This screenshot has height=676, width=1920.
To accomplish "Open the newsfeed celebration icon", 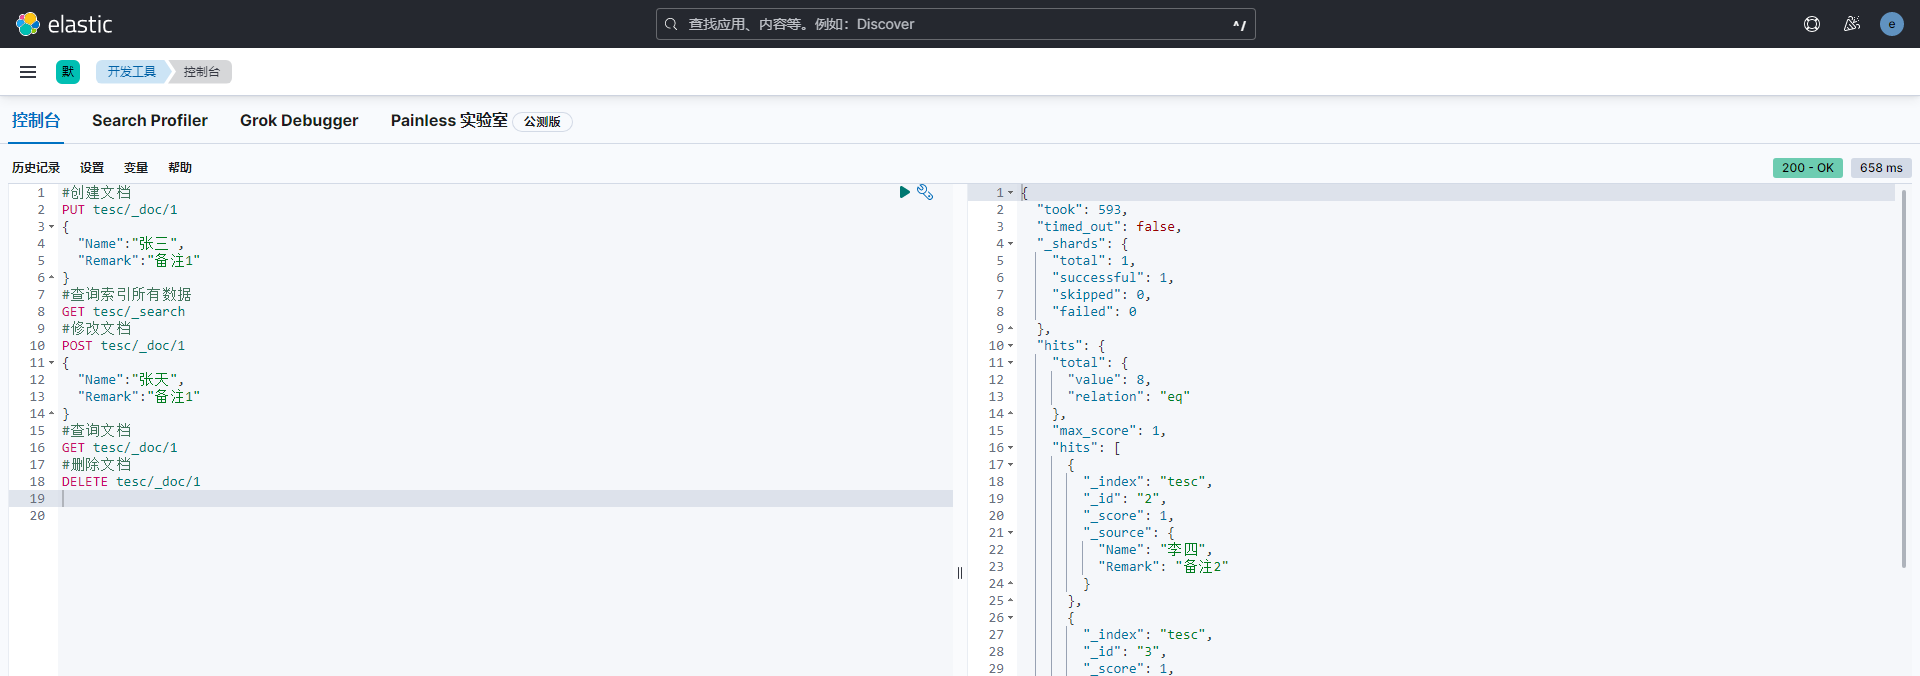I will pos(1851,24).
